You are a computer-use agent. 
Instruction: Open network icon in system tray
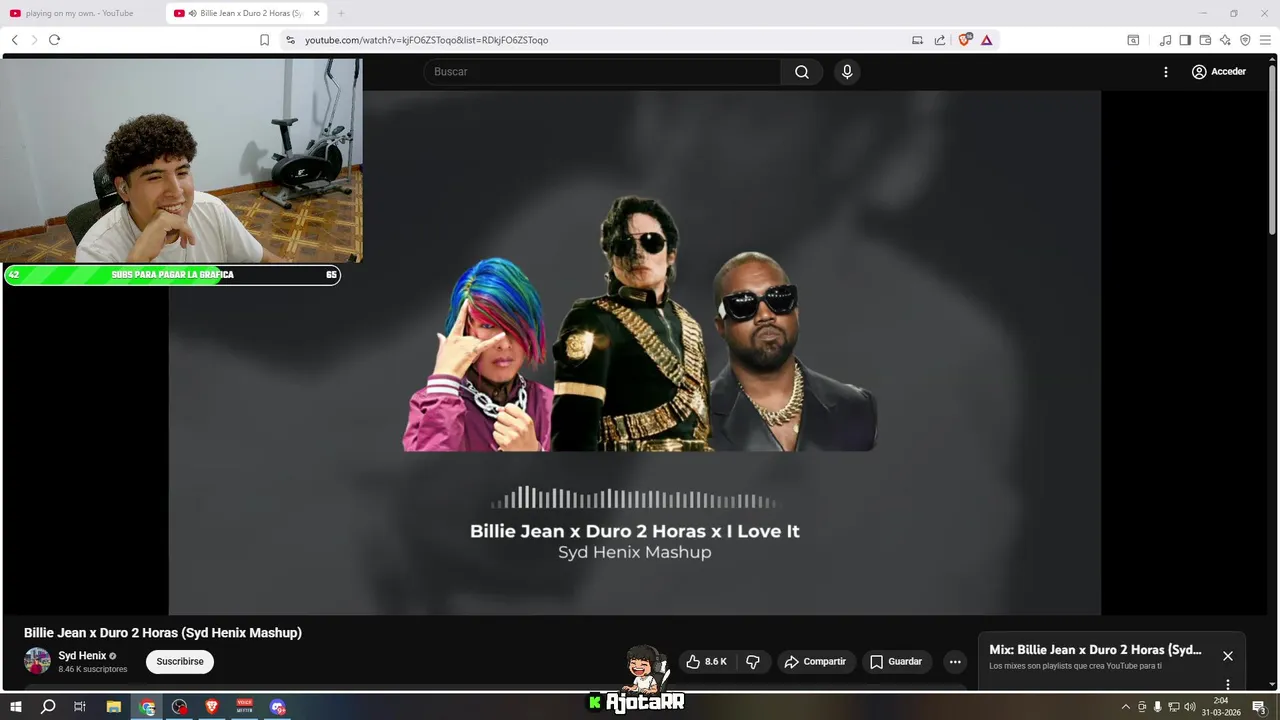1174,707
